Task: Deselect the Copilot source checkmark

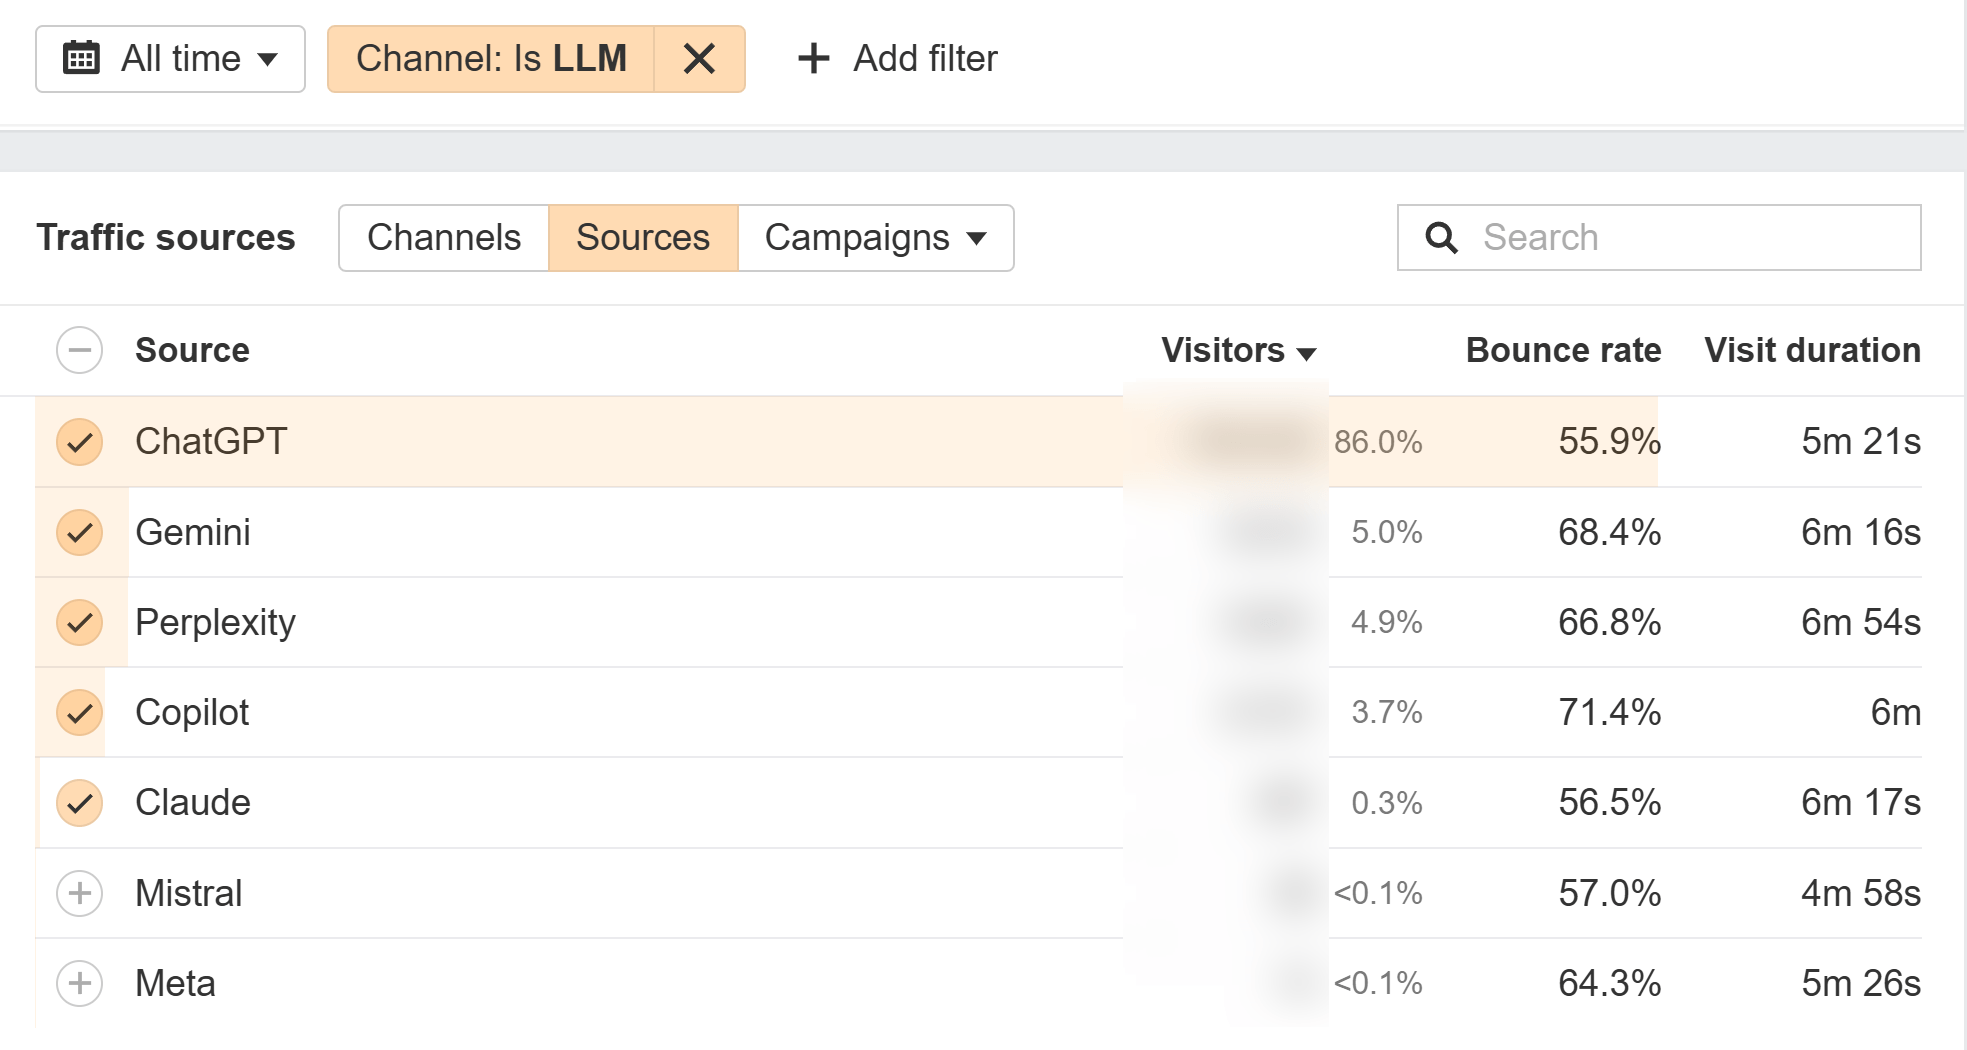Action: click(79, 712)
